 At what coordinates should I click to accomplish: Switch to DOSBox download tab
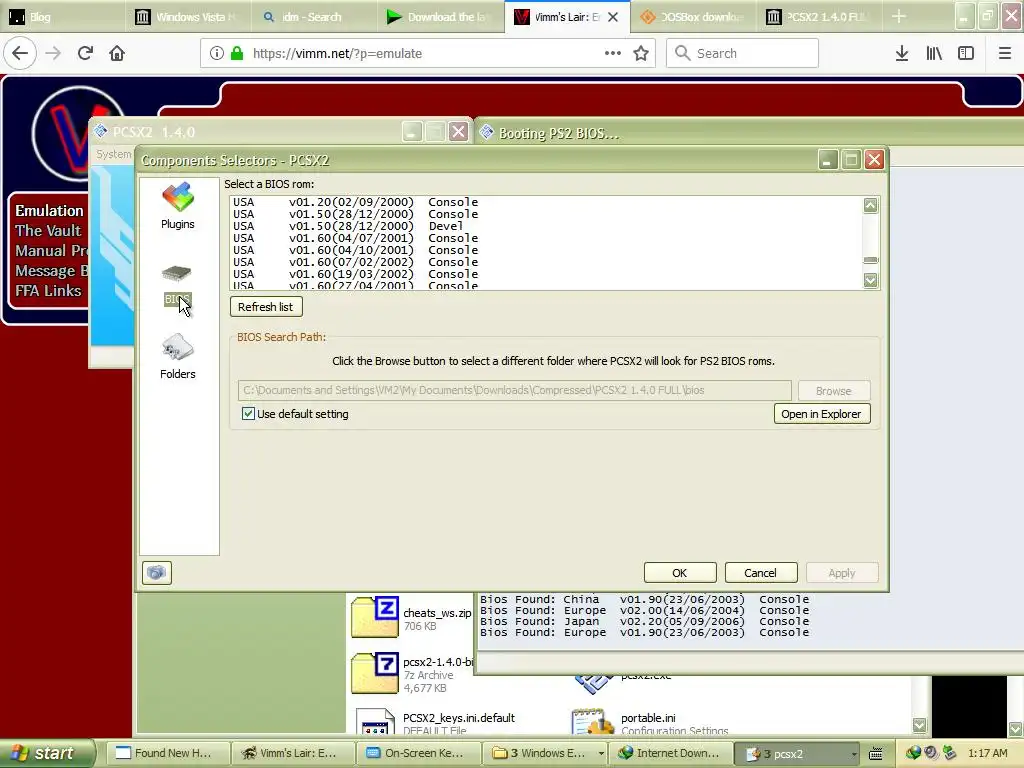point(694,17)
